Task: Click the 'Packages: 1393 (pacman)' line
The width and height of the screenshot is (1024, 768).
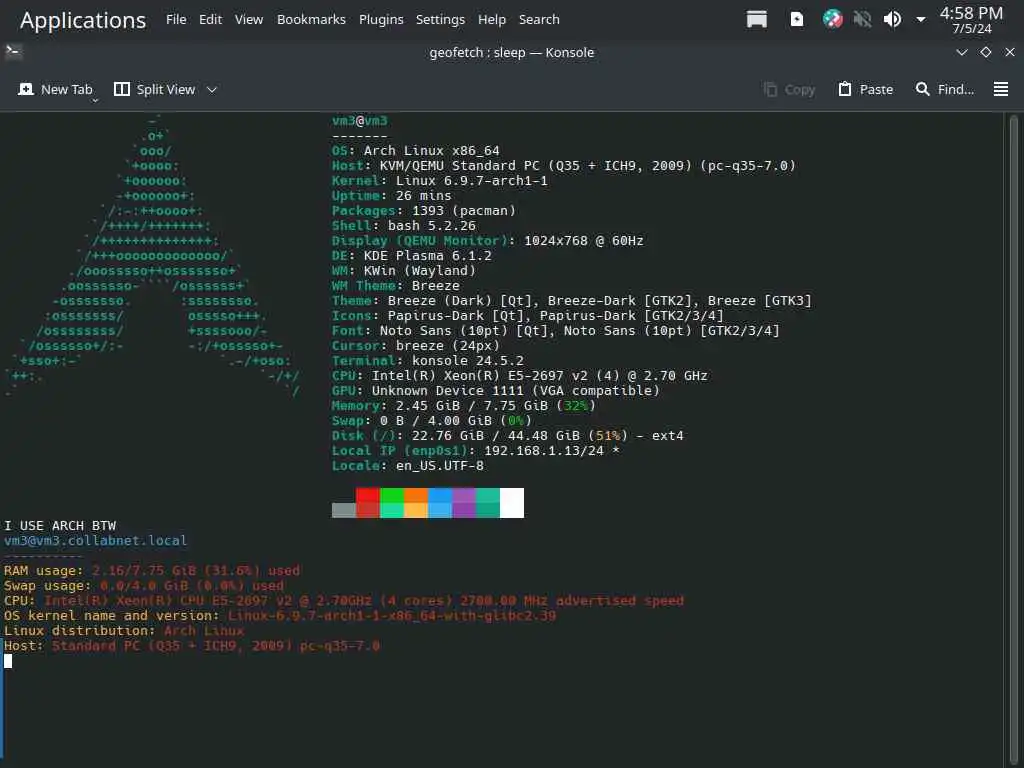Action: pyautogui.click(x=424, y=211)
